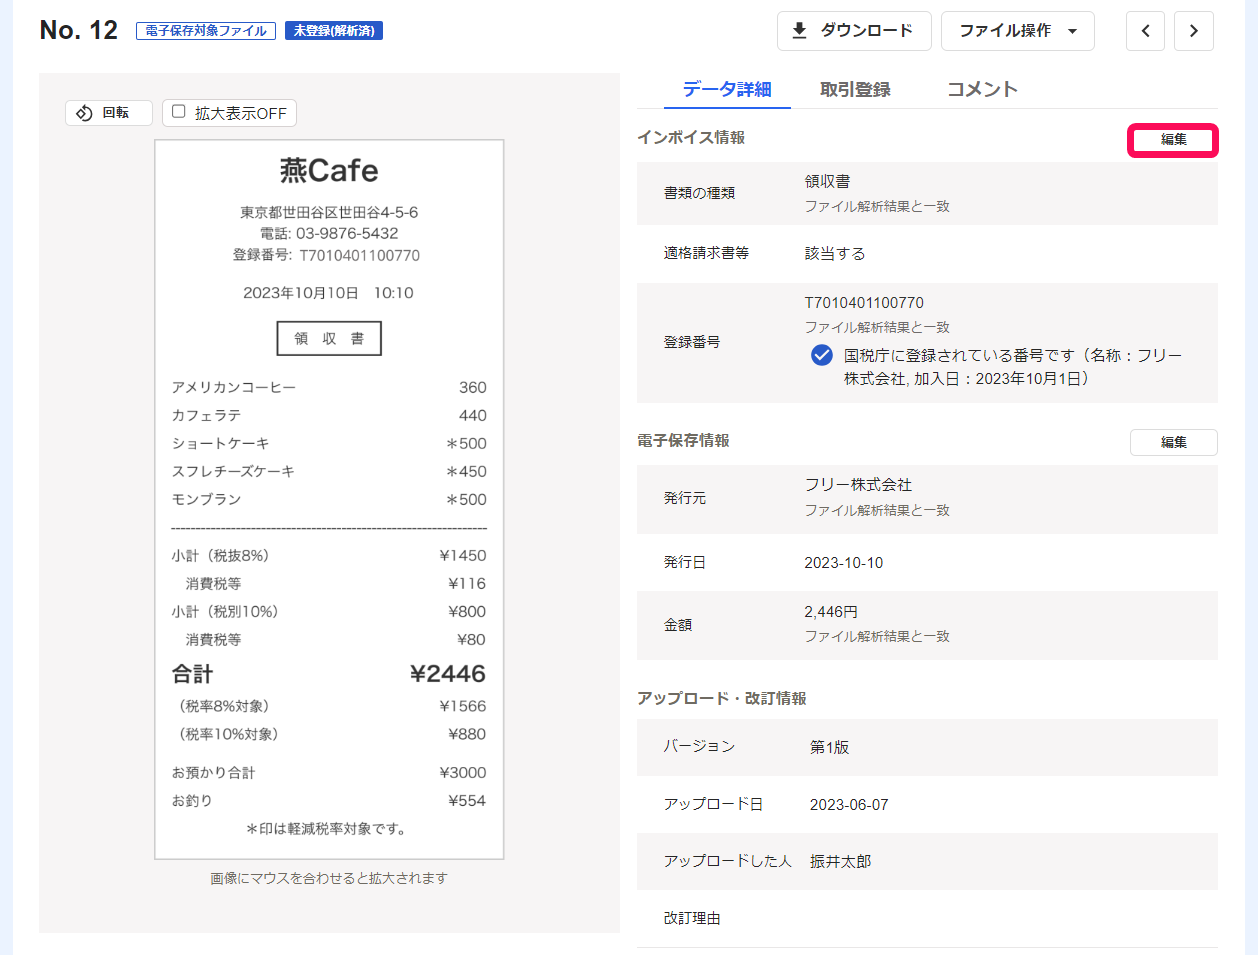This screenshot has width=1258, height=955.
Task: Switch to the データ詳細 tab
Action: [727, 89]
